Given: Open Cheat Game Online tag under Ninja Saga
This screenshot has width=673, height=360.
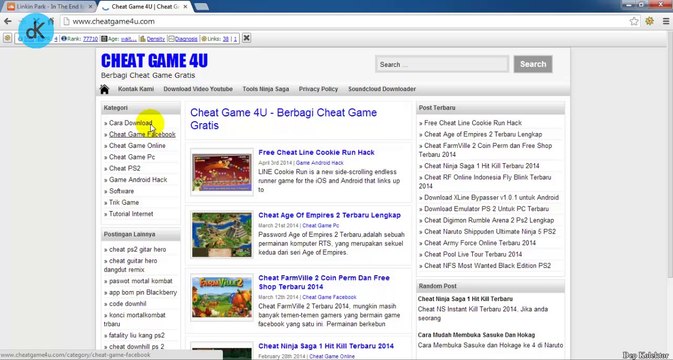Looking at the screenshot, I should pos(332,357).
